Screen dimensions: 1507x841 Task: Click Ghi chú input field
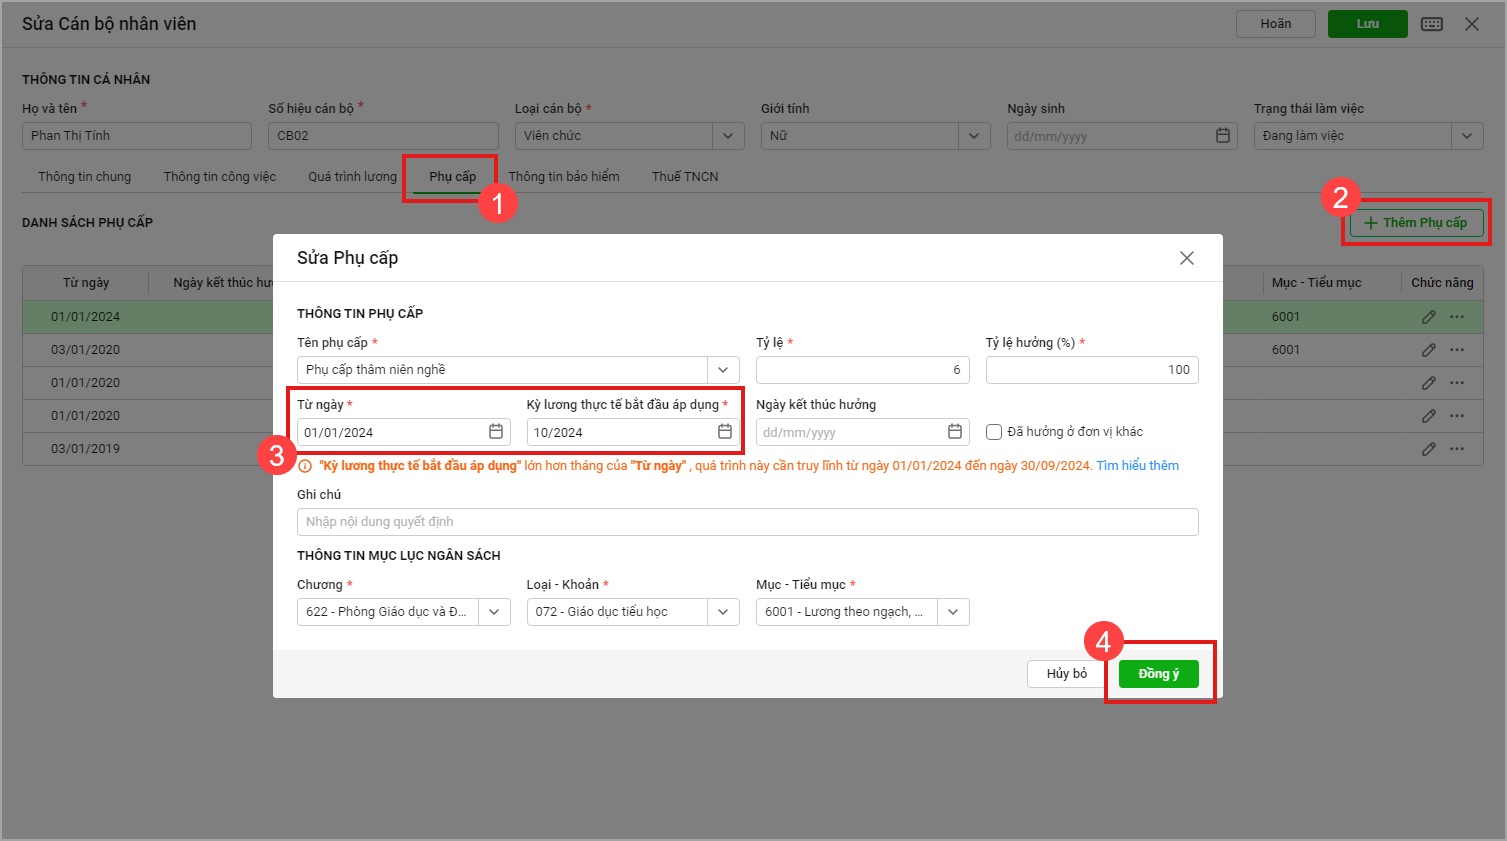tap(748, 522)
